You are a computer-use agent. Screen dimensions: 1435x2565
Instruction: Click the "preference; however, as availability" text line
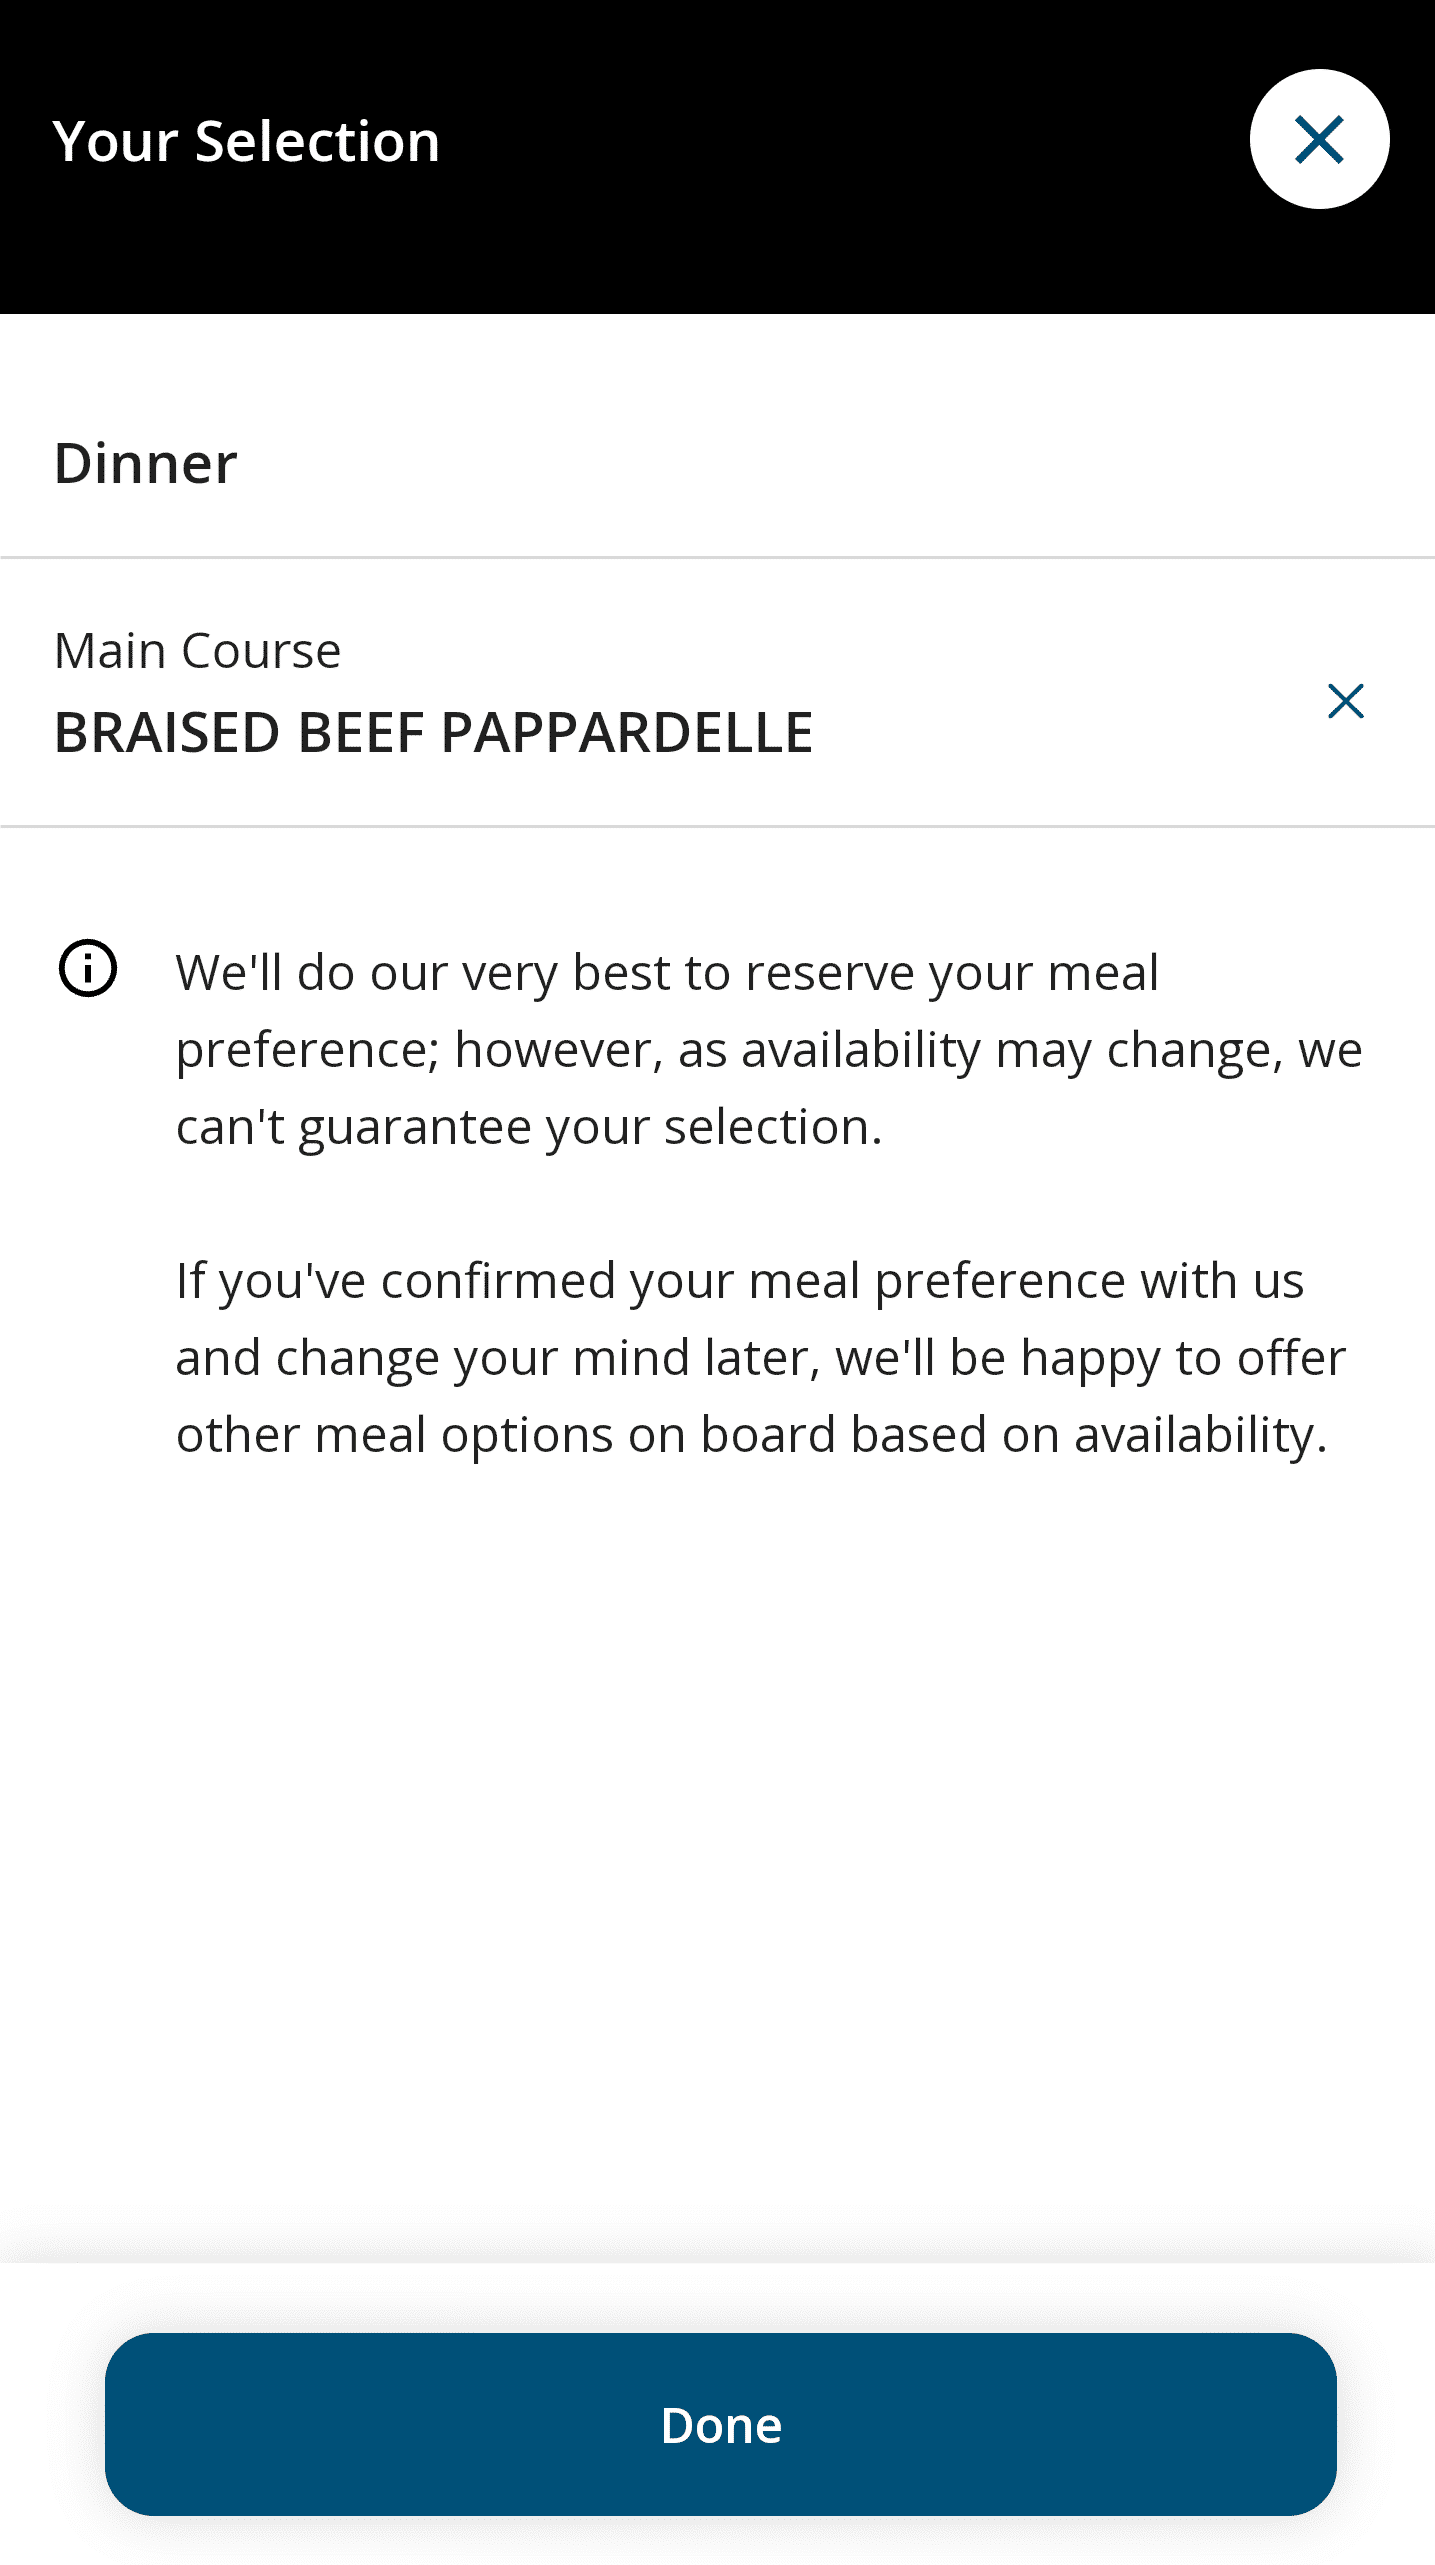coord(768,1050)
